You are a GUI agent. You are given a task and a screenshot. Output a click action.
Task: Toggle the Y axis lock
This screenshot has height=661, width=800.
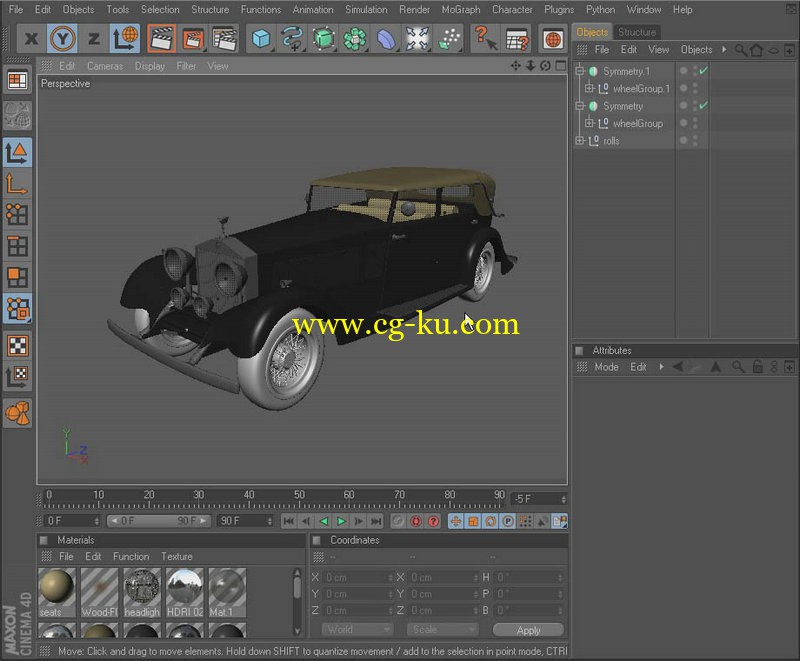pyautogui.click(x=62, y=38)
